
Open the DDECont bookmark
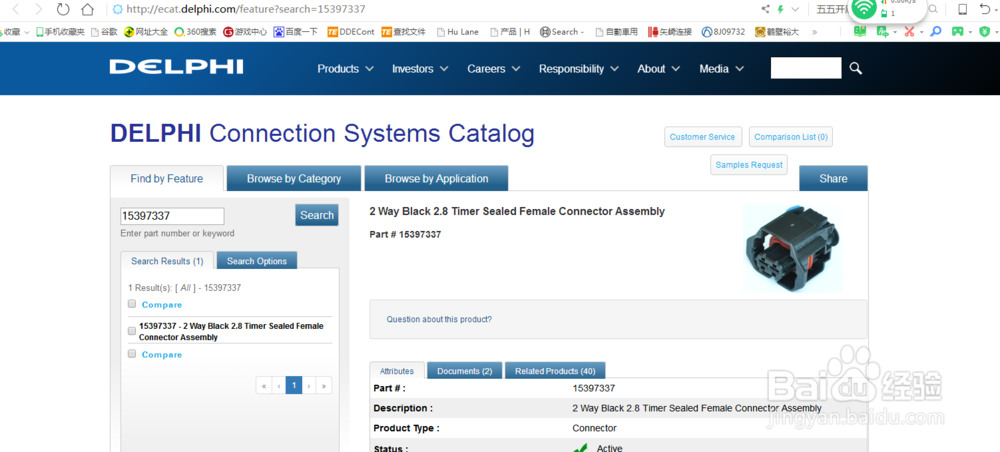coord(351,31)
